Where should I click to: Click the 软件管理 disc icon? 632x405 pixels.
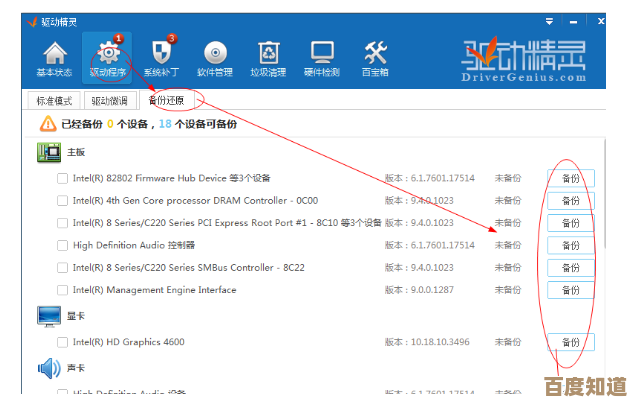215,56
